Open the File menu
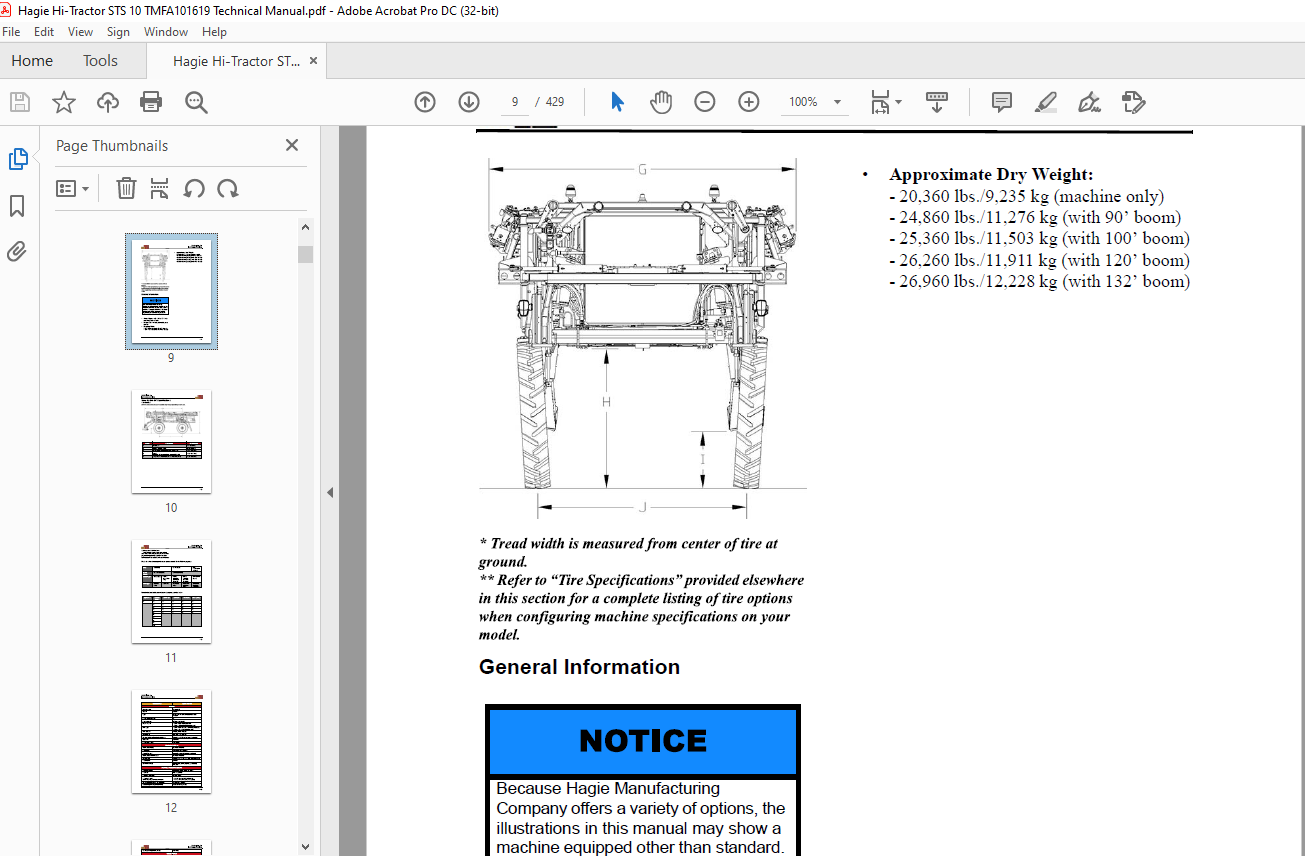Viewport: 1305px width, 856px height. pos(11,32)
